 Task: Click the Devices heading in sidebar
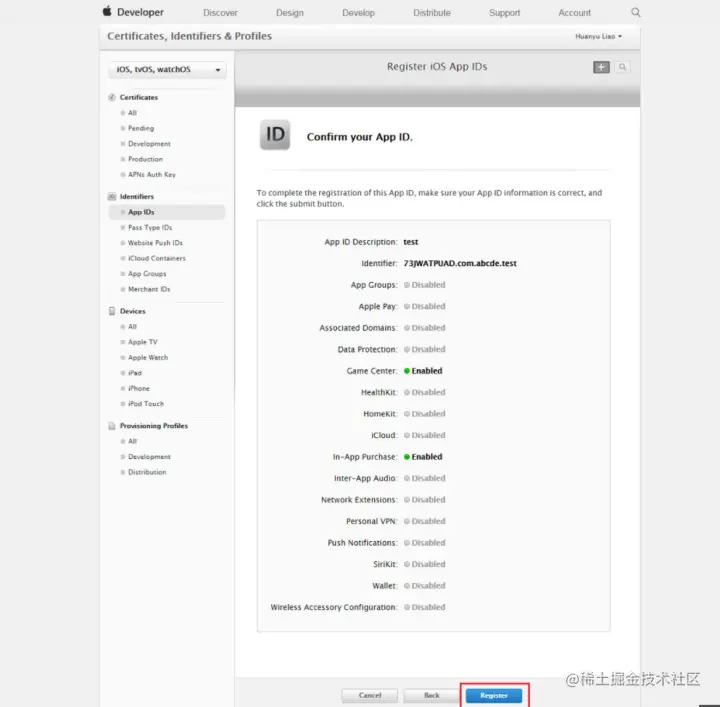[x=132, y=311]
